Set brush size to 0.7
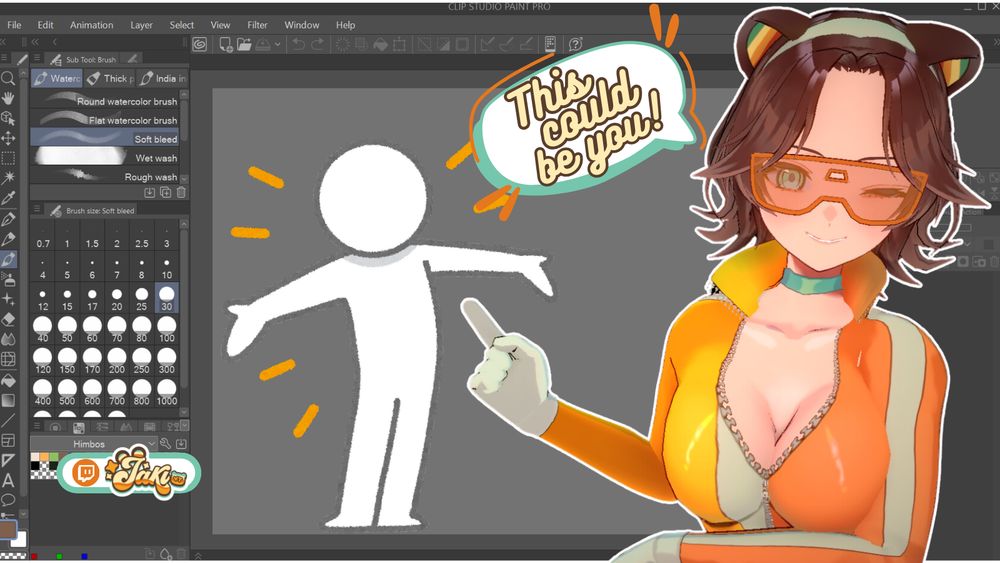 pyautogui.click(x=43, y=235)
